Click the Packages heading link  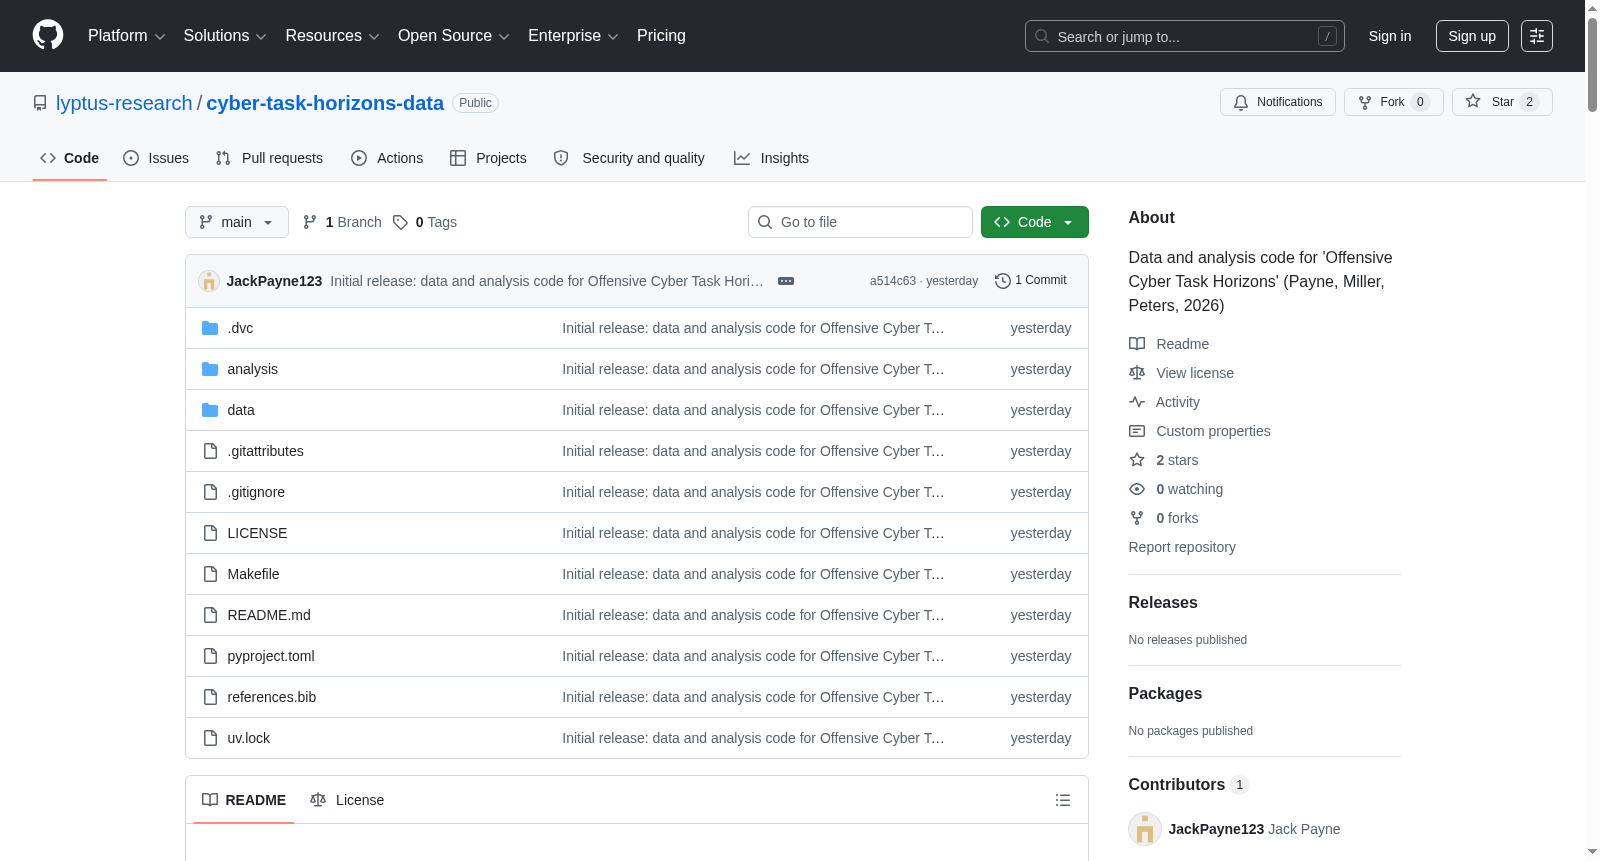pyautogui.click(x=1165, y=693)
